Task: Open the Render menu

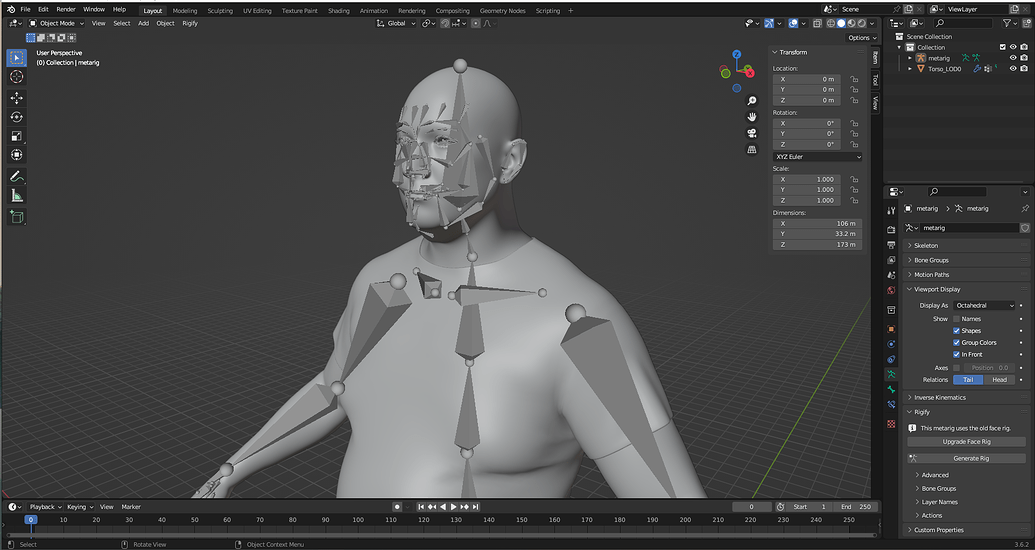Action: [66, 10]
